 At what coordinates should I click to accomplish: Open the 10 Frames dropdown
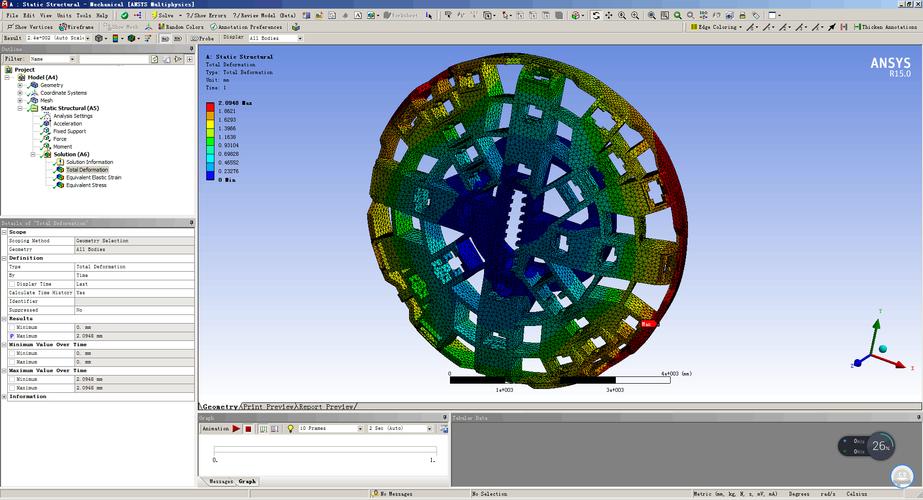tap(360, 429)
